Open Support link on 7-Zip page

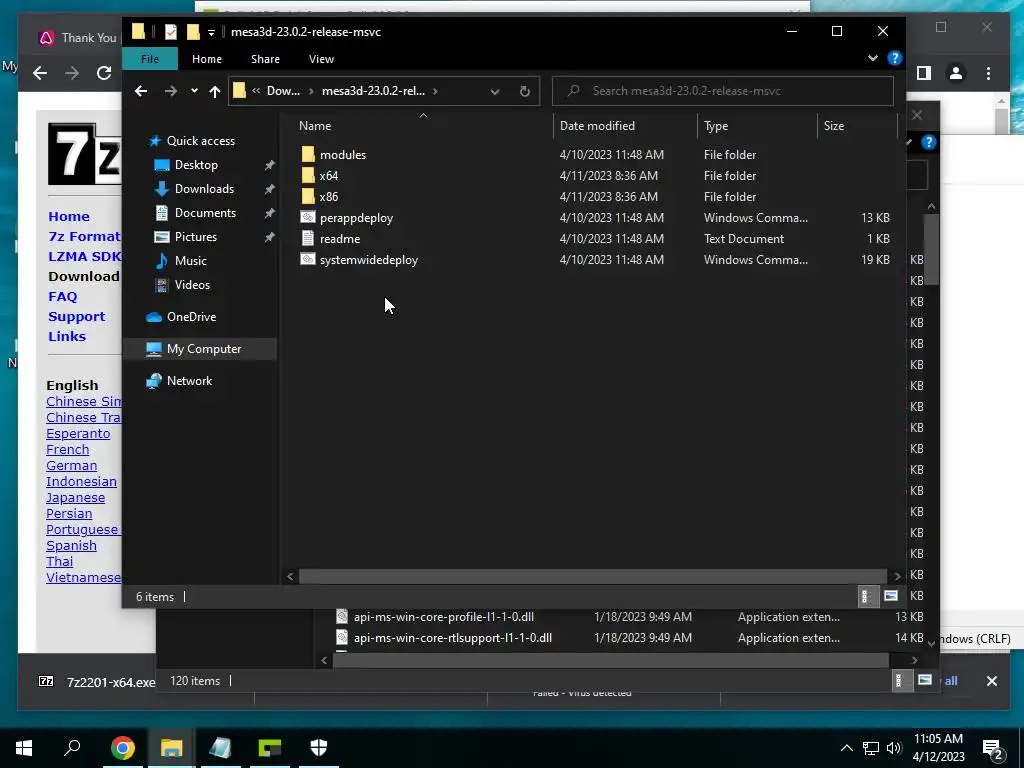coord(76,317)
